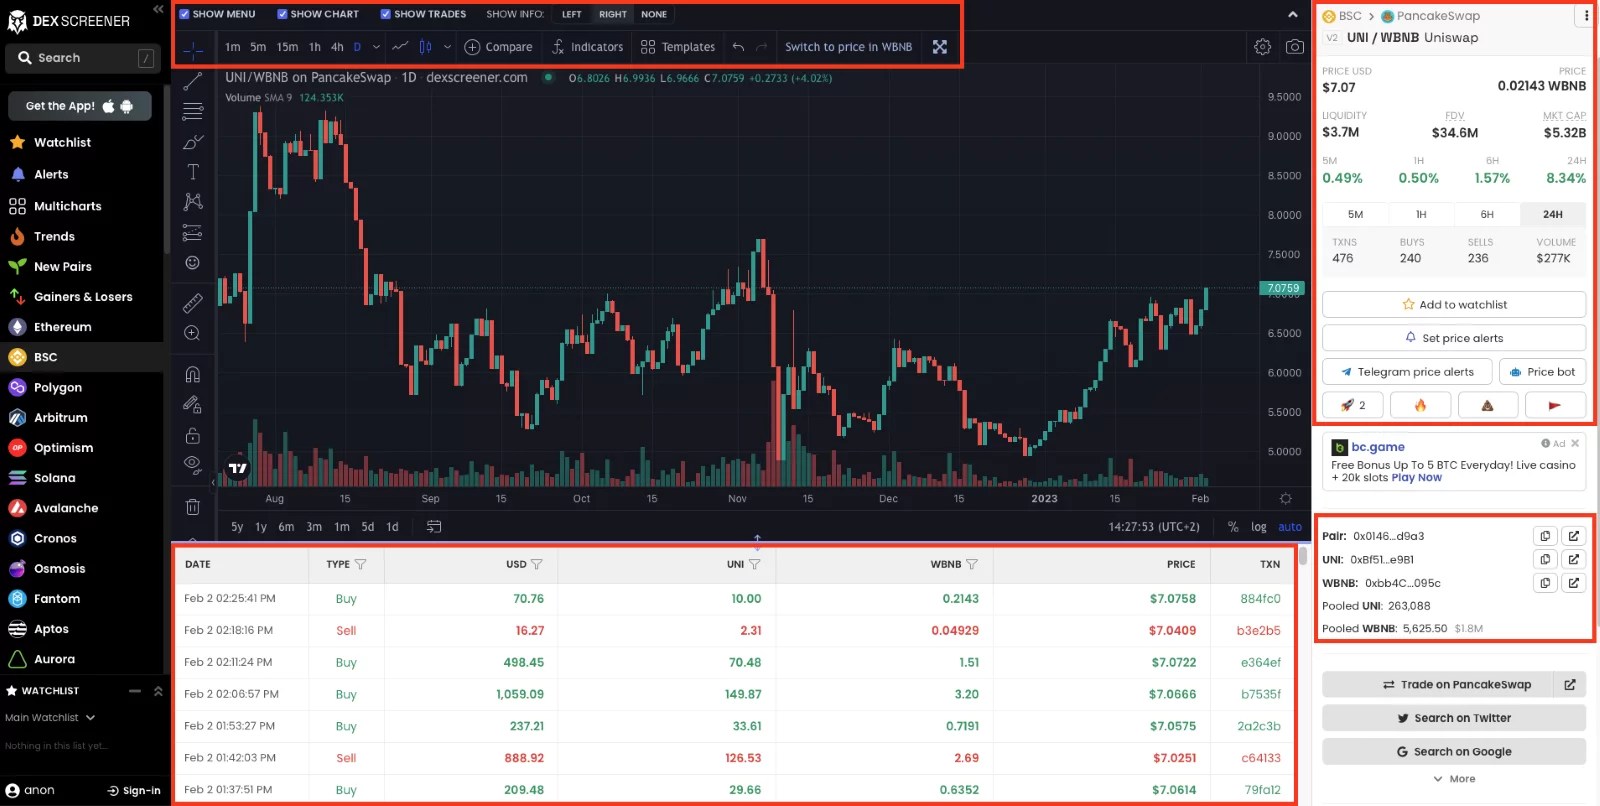Click the Search input field
This screenshot has width=1600, height=806.
point(82,58)
